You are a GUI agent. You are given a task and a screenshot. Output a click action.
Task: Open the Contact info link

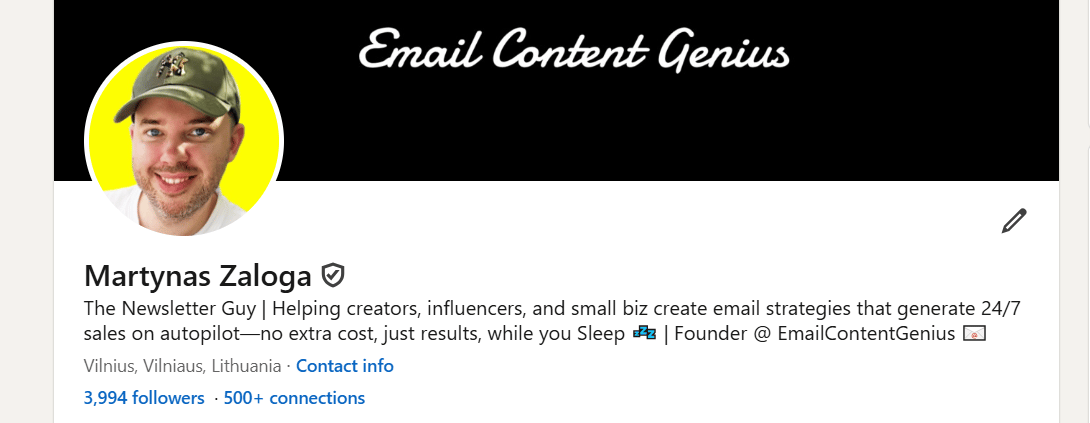point(344,366)
